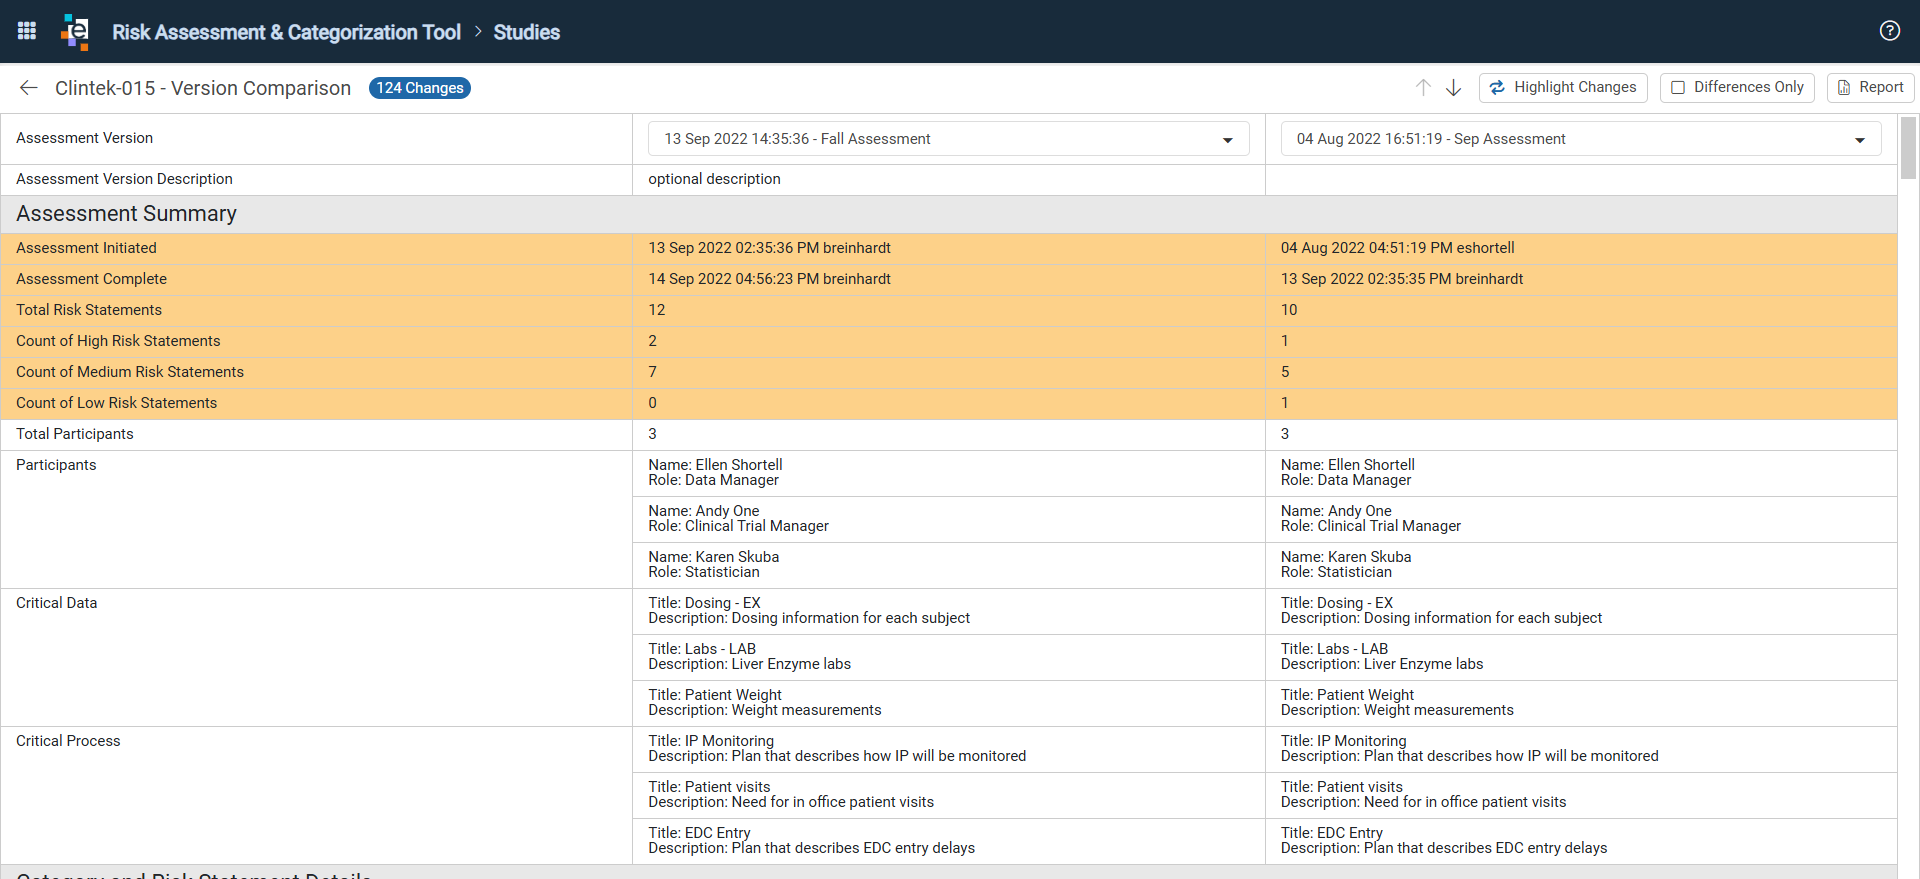Open the help question mark icon

1889,31
